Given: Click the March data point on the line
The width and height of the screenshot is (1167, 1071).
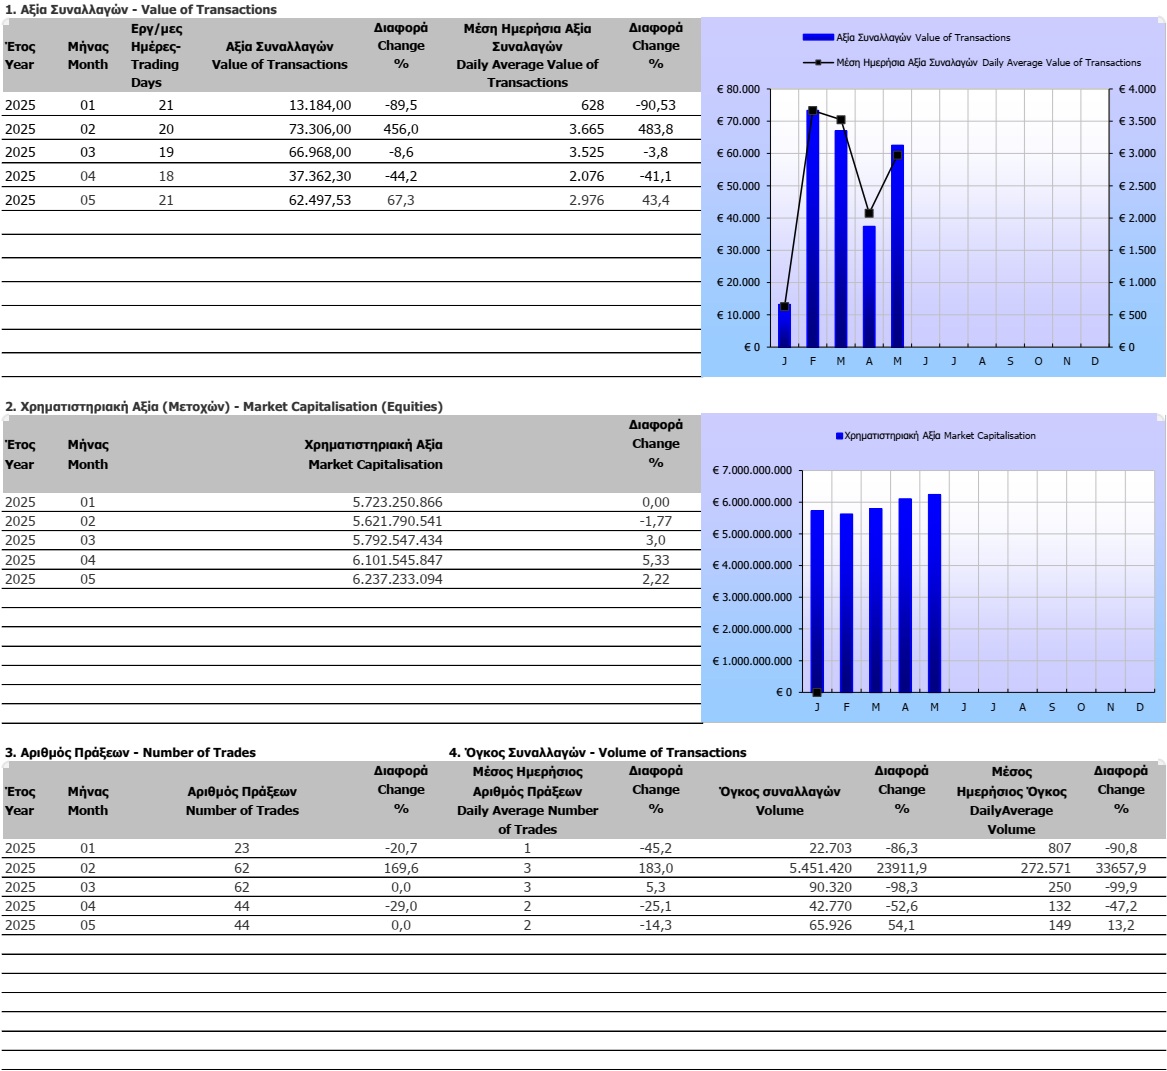Looking at the screenshot, I should click(x=840, y=120).
